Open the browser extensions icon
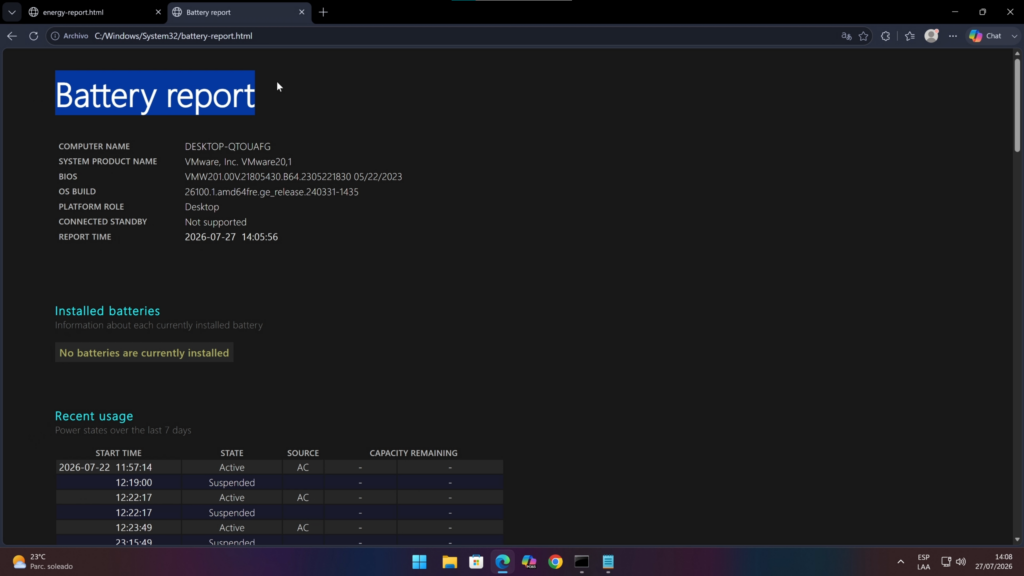 [886, 36]
